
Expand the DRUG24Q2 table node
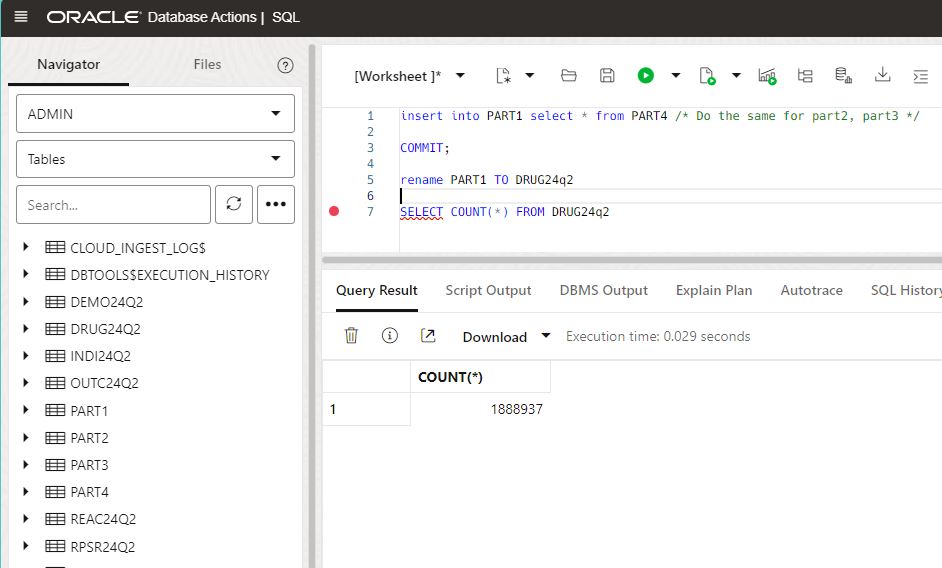point(27,329)
